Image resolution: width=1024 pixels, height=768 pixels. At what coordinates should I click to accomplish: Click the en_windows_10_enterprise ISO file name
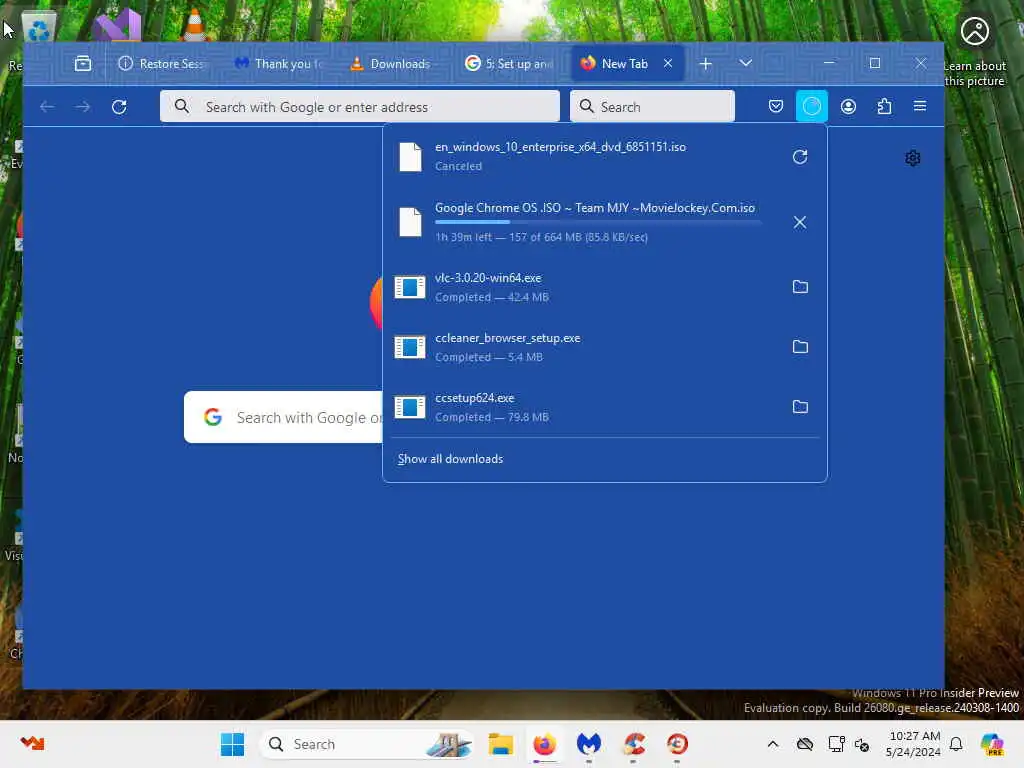coord(560,147)
